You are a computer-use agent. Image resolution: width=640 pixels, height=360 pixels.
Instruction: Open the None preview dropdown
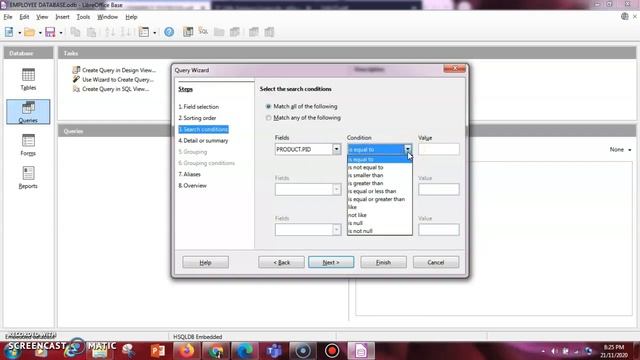[620, 150]
